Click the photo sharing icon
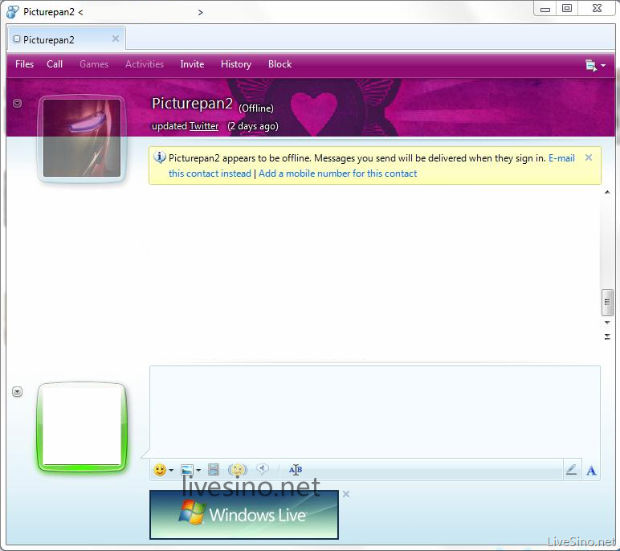620x551 pixels. pos(186,470)
